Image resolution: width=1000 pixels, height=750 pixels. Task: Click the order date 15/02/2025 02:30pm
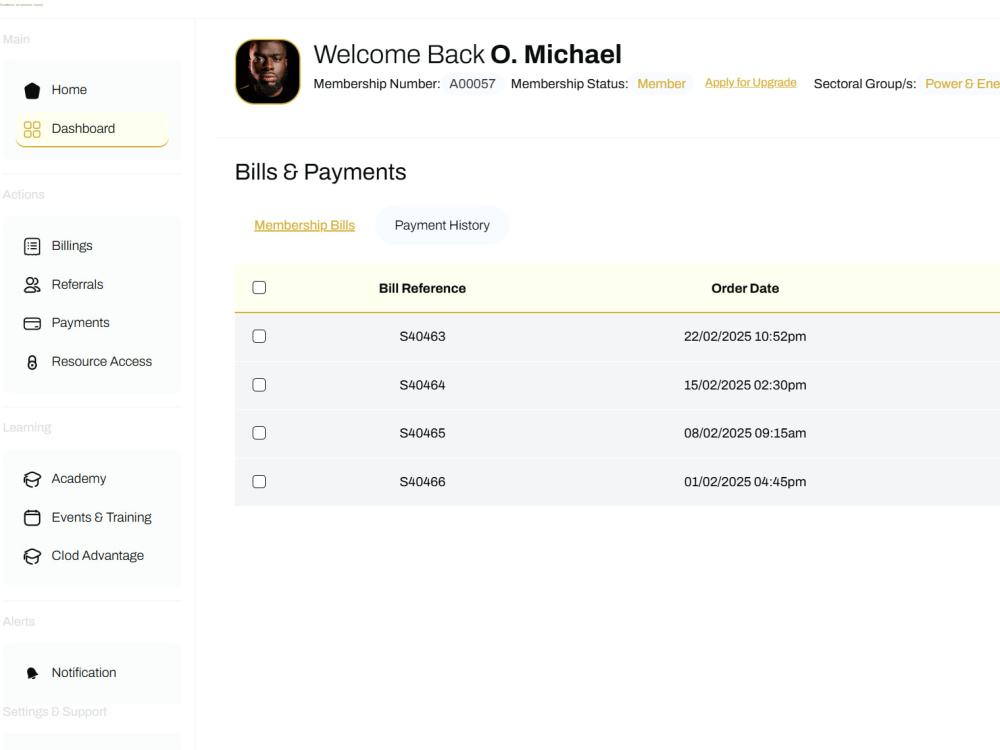745,385
